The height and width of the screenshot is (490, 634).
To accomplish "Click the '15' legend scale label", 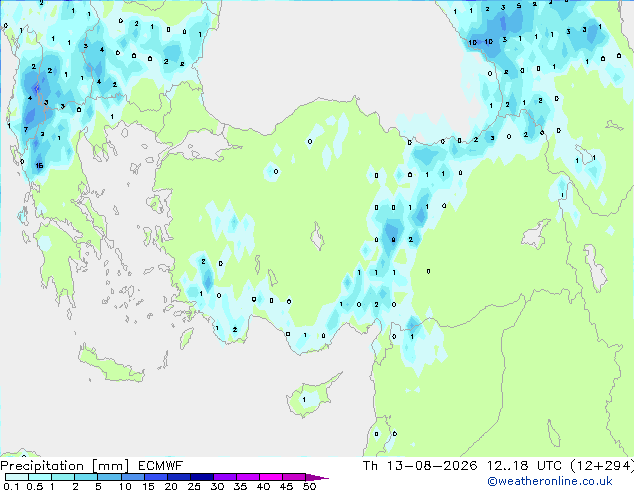I will [x=148, y=486].
